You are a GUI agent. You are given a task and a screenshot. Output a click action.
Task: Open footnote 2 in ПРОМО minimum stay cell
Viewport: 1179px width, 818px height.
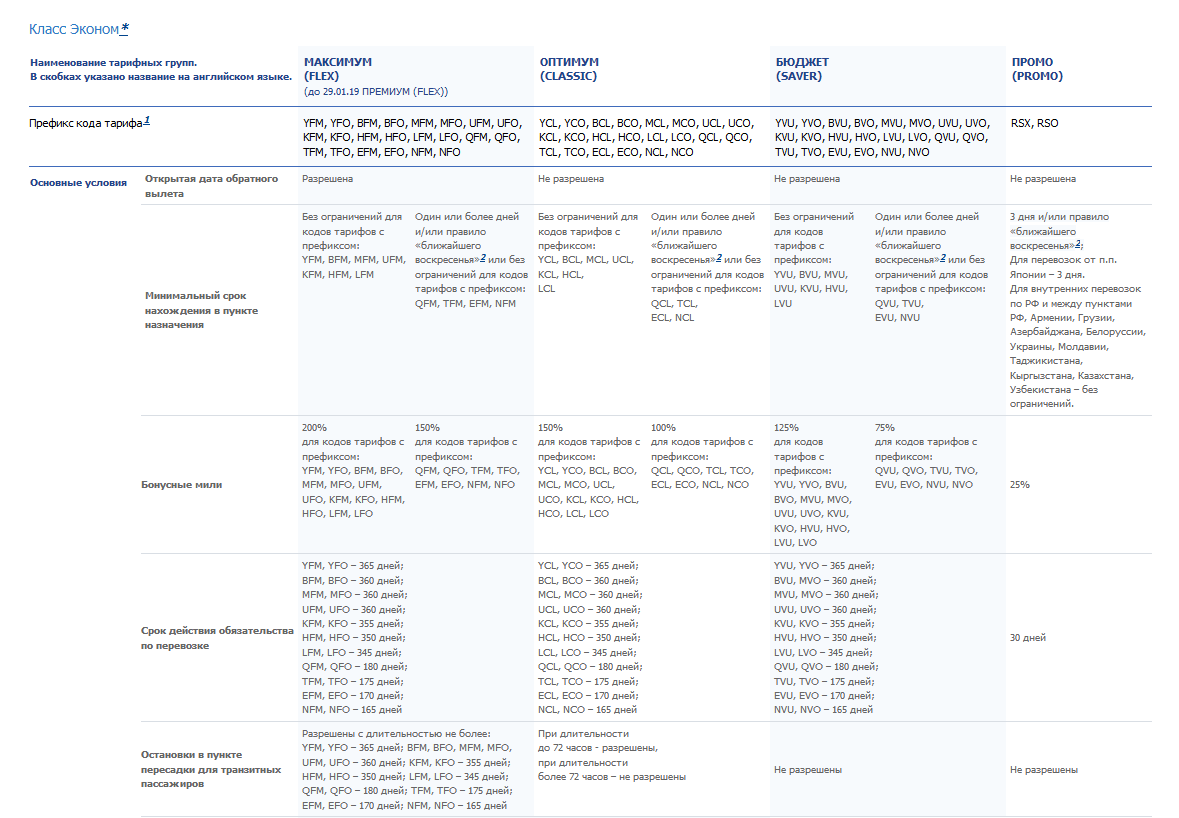coord(1078,243)
